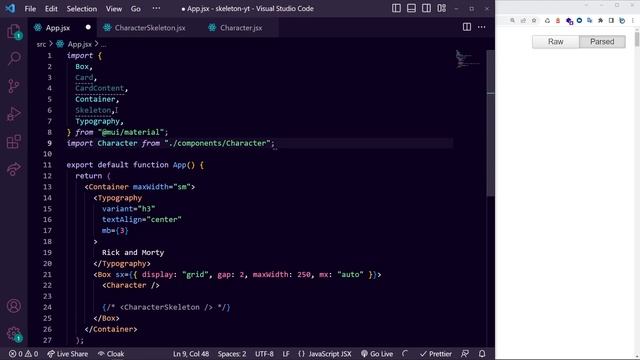Open the browser Extensions puzzle icon

tap(600, 20)
